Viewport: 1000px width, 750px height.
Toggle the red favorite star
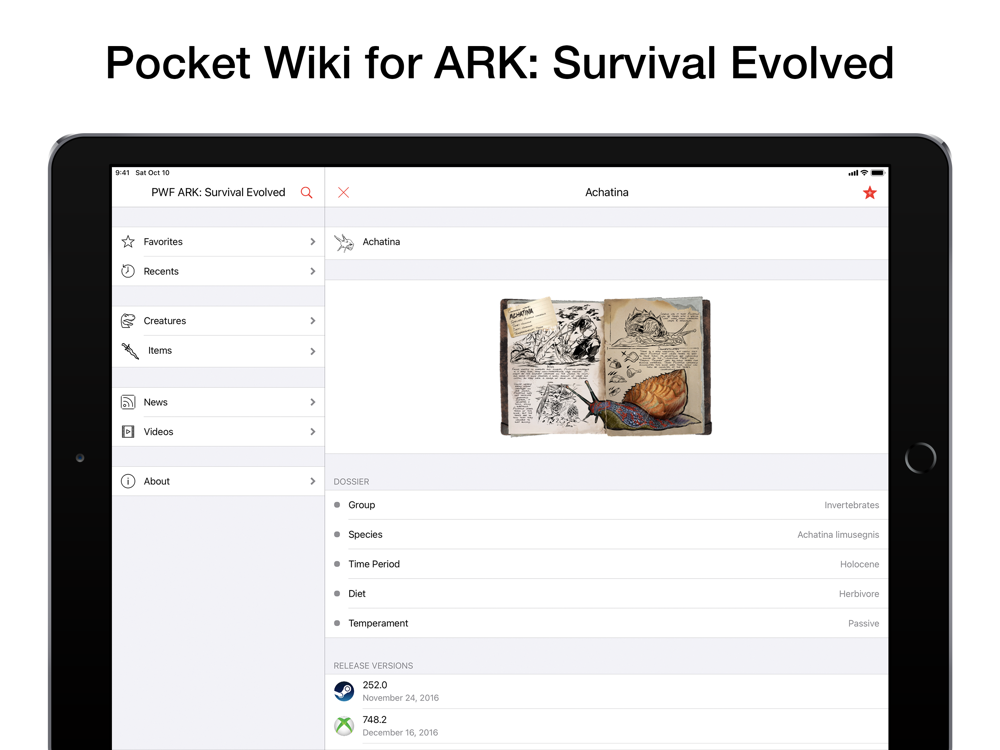click(x=869, y=193)
